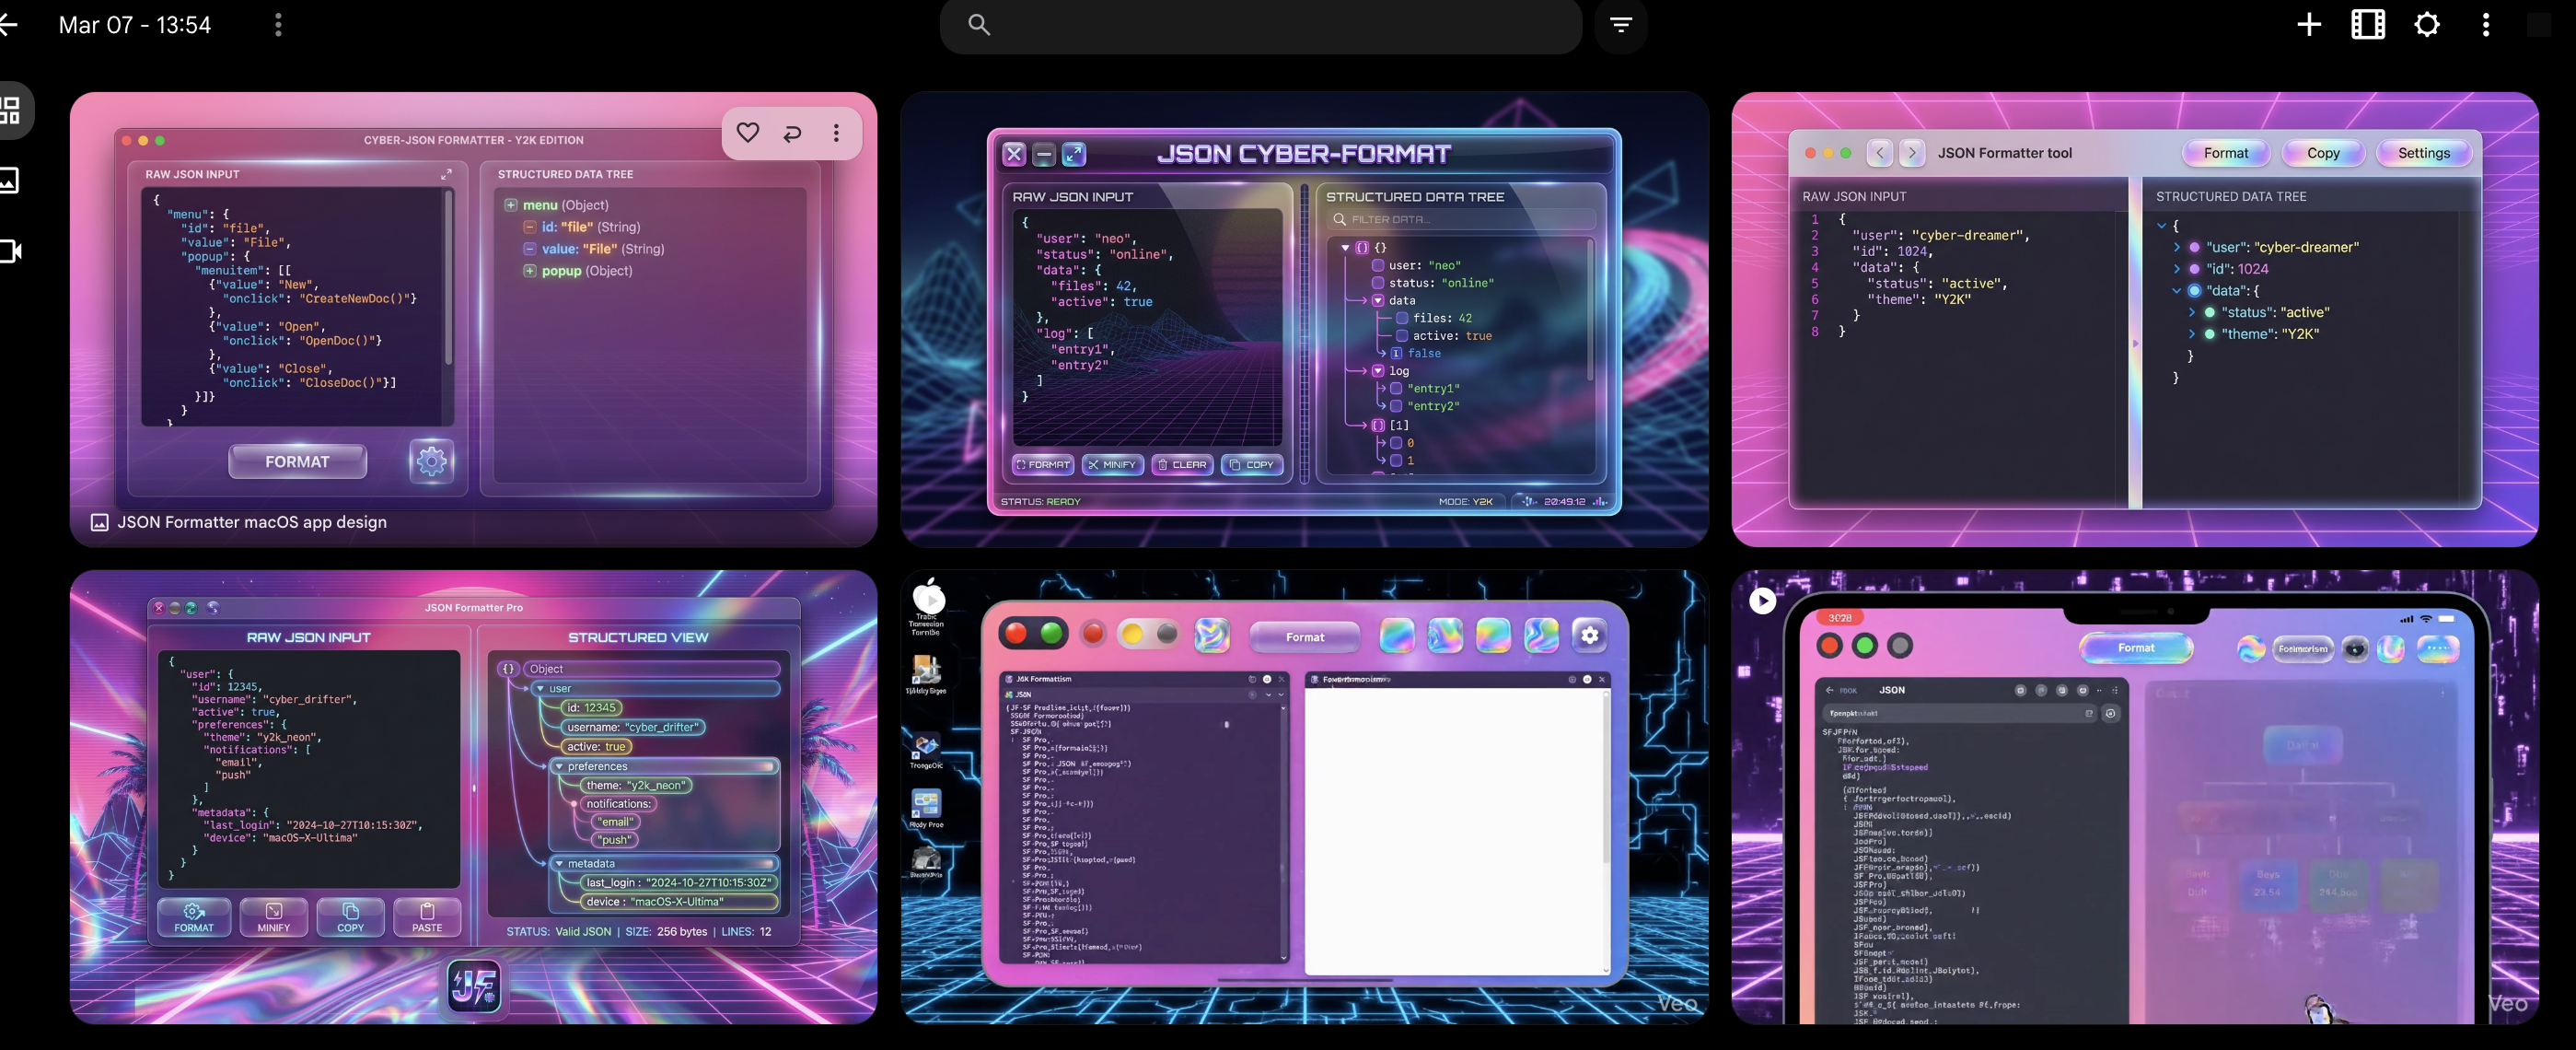The width and height of the screenshot is (2576, 1050).
Task: Favorite the first image with the heart
Action: [747, 132]
